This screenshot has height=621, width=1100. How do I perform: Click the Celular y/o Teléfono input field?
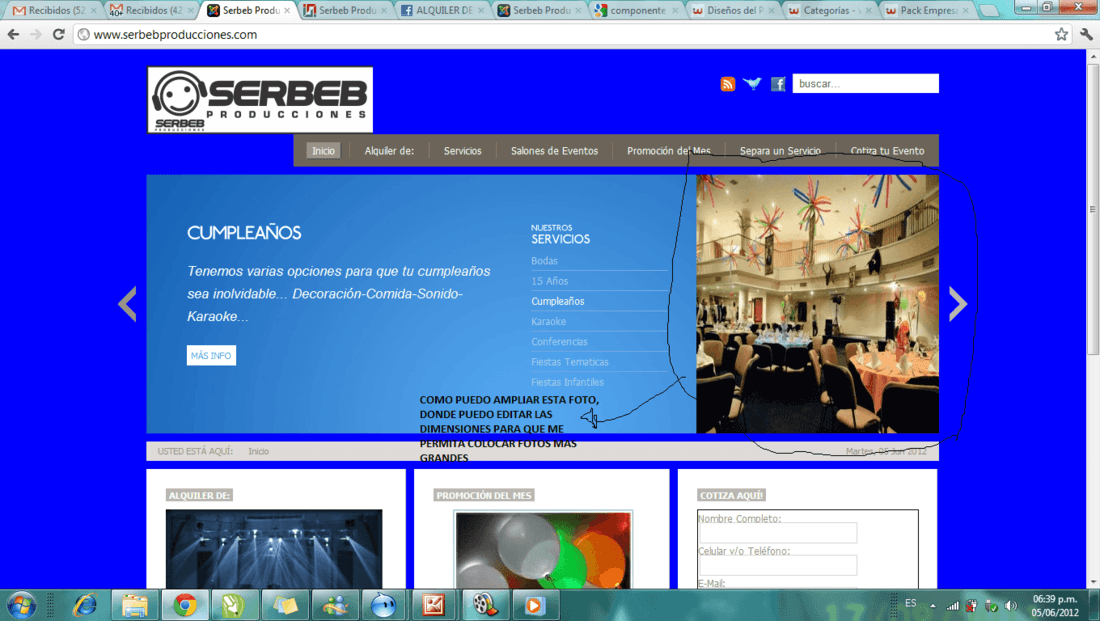(778, 565)
